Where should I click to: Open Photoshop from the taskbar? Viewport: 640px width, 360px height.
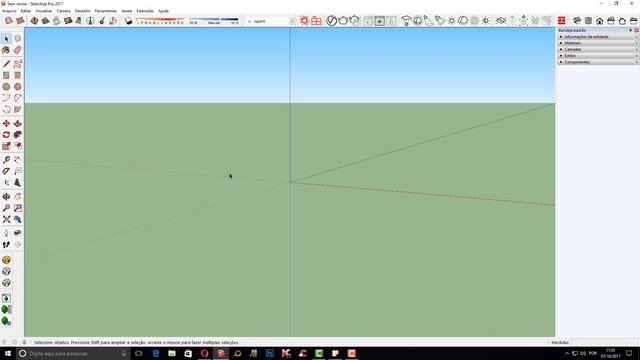pyautogui.click(x=270, y=353)
